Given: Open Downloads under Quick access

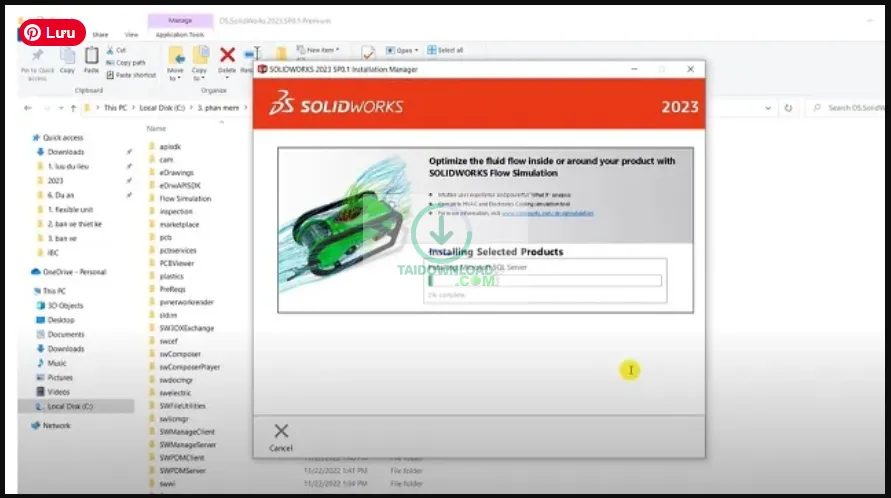Looking at the screenshot, I should [66, 152].
